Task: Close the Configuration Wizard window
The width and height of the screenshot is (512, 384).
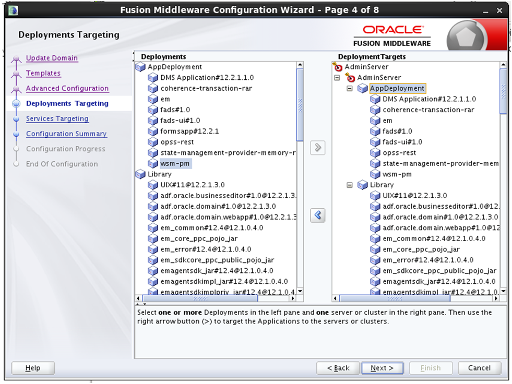Action: click(x=499, y=11)
